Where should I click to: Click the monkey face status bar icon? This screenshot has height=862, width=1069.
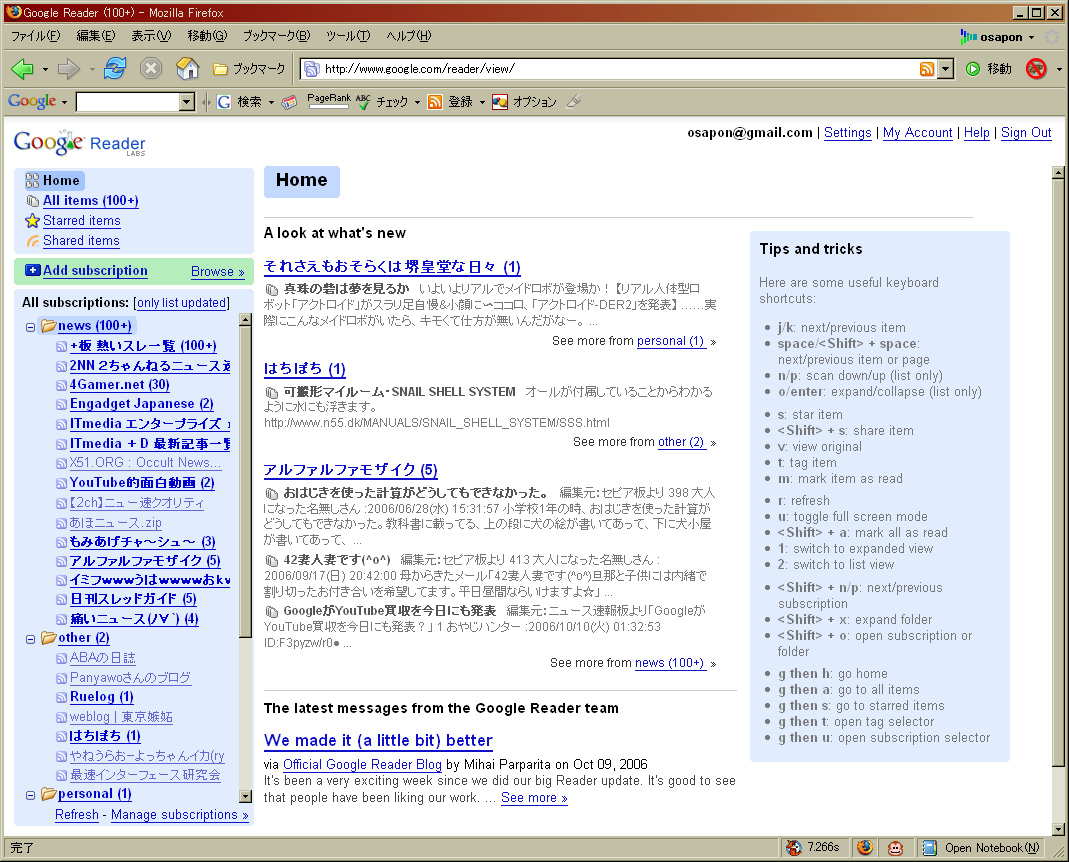point(895,848)
